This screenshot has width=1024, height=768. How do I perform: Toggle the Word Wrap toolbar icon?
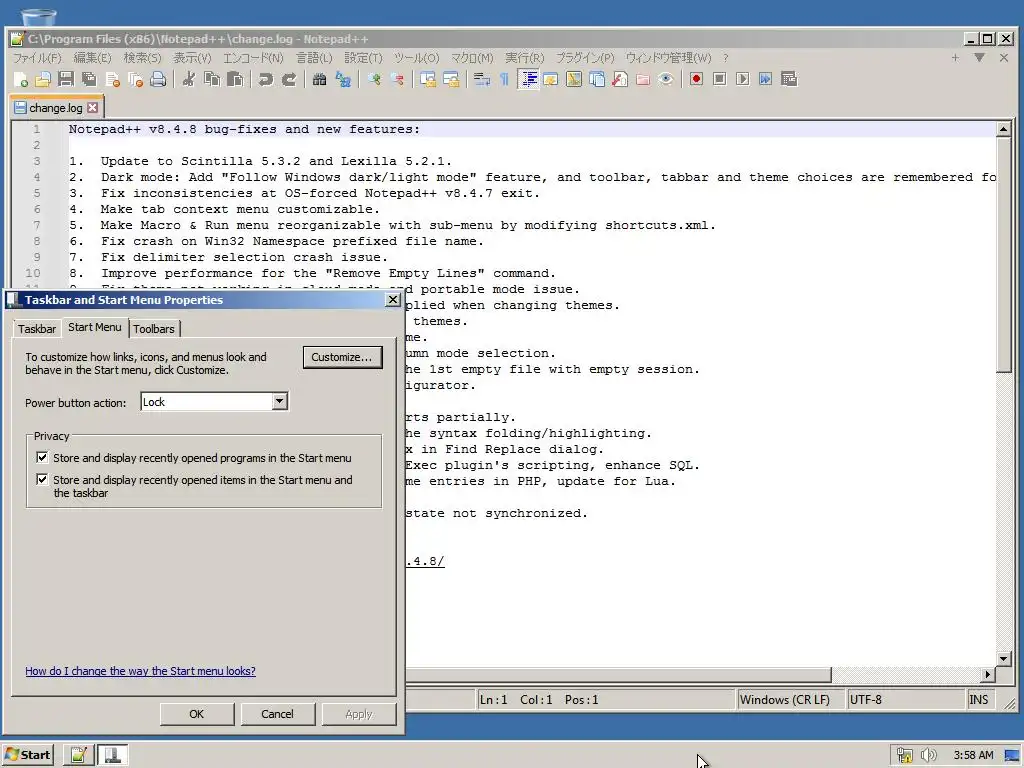click(x=482, y=80)
